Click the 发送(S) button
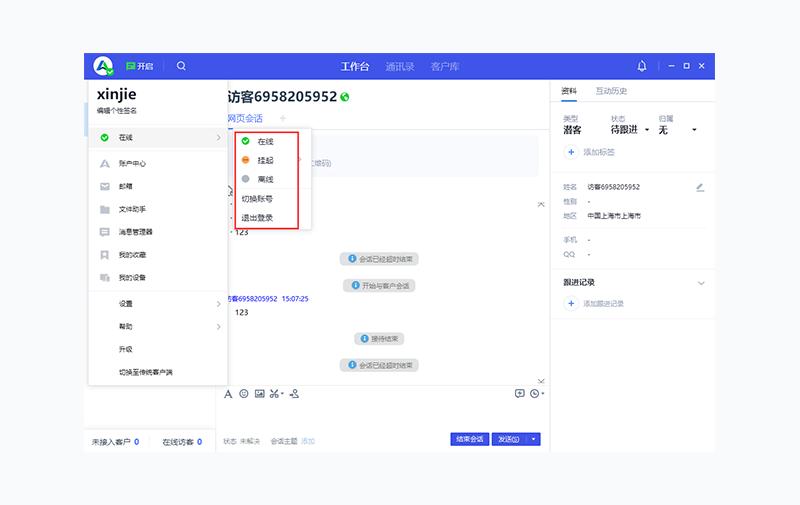The height and width of the screenshot is (505, 800). [x=509, y=439]
